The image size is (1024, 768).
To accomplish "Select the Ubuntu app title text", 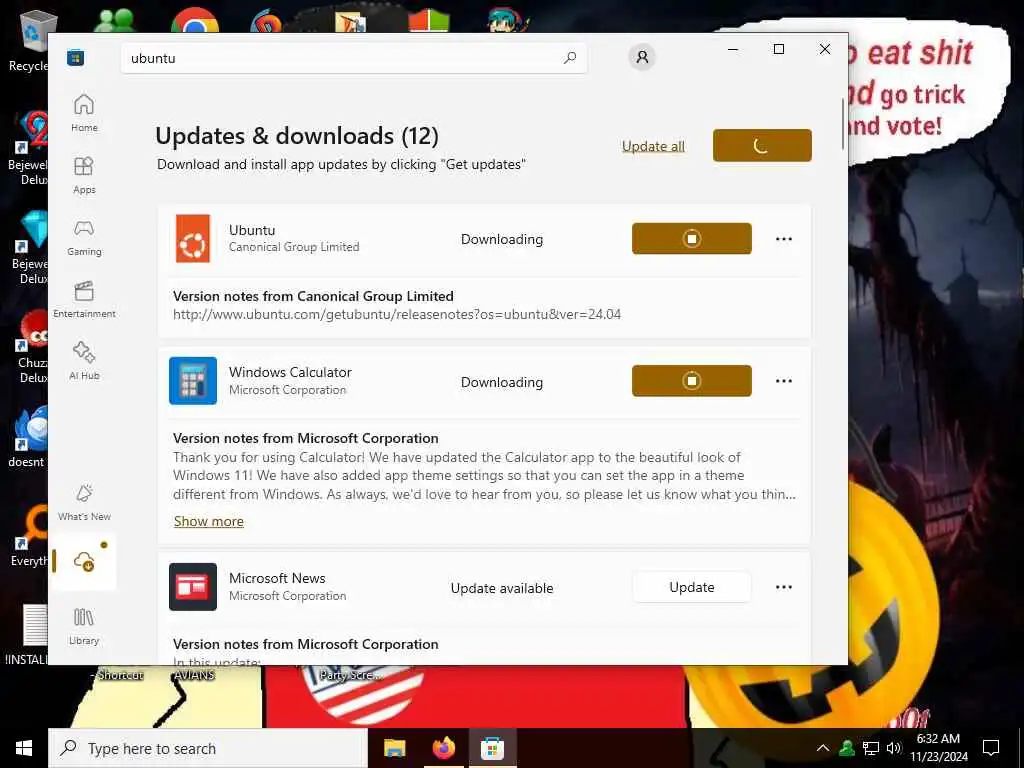I will point(252,230).
